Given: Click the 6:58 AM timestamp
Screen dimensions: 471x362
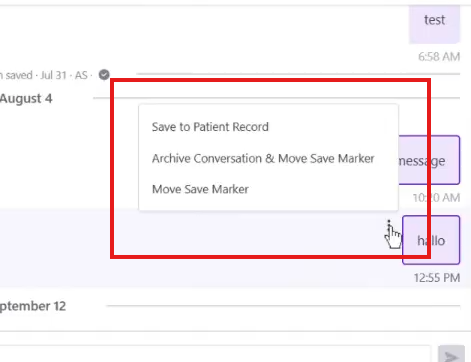Looking at the screenshot, I should tap(439, 57).
